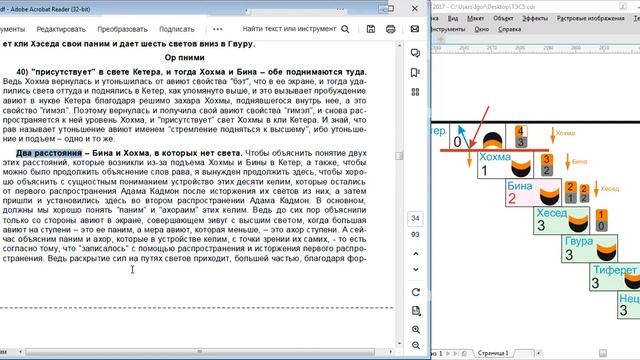Select the large '0' digit in Кетер cell
Image resolution: width=640 pixels, height=360 pixels.
point(457,142)
